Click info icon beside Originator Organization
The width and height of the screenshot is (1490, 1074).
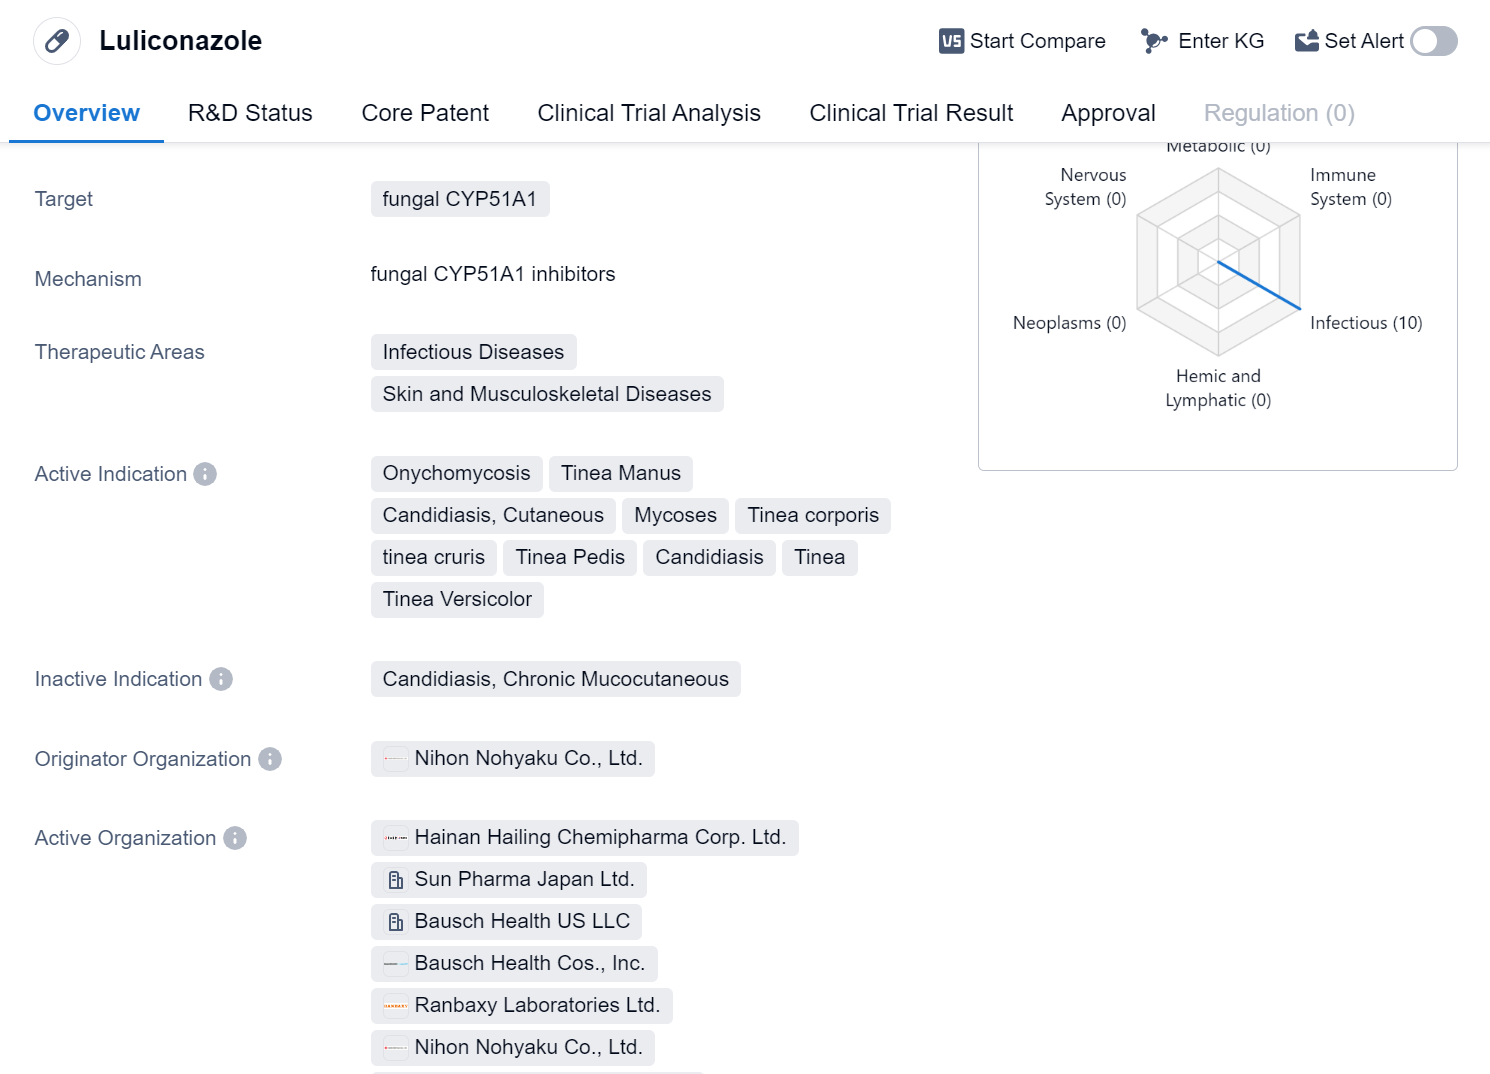tap(270, 759)
